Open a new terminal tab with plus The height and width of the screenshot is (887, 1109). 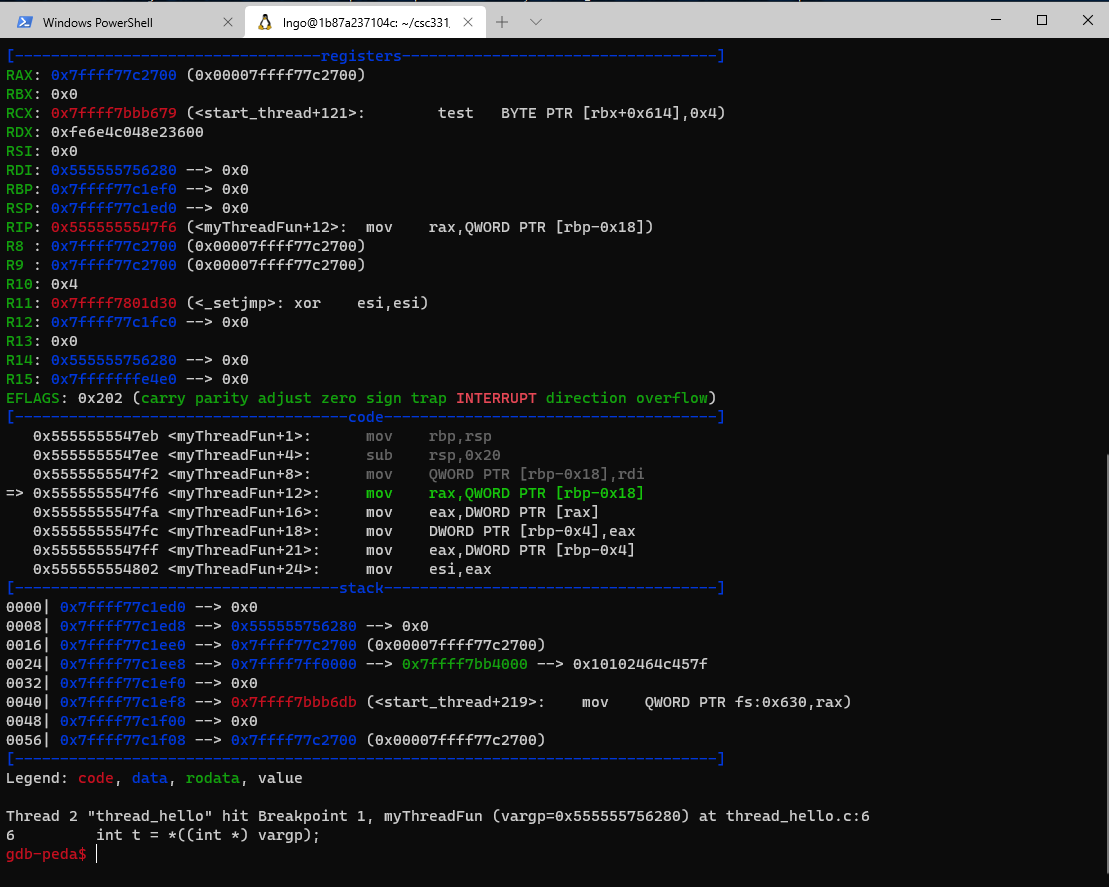point(501,22)
